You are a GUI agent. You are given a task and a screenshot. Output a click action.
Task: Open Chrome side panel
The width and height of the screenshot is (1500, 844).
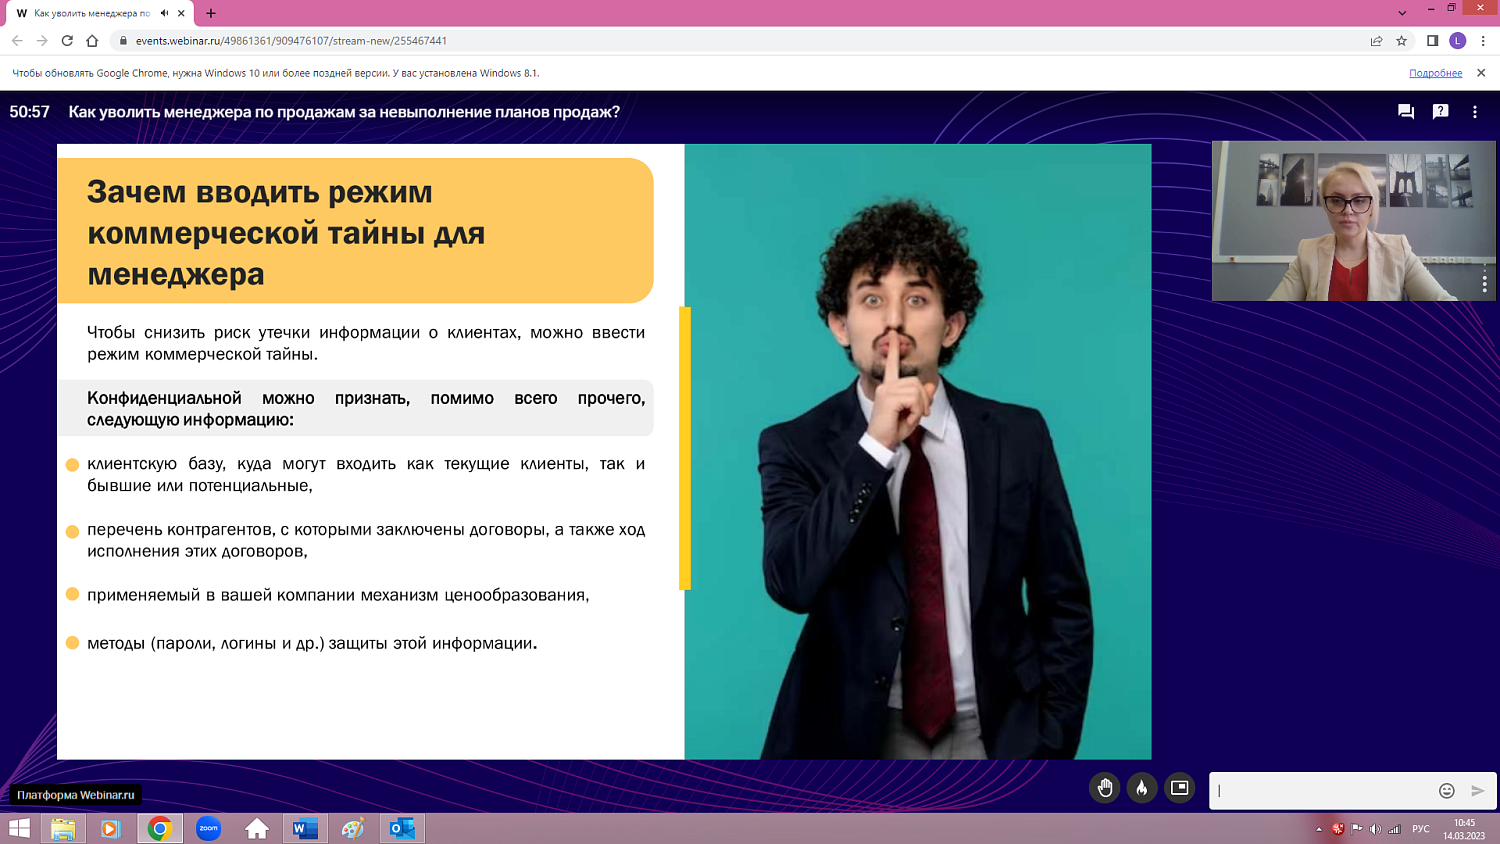[1432, 41]
